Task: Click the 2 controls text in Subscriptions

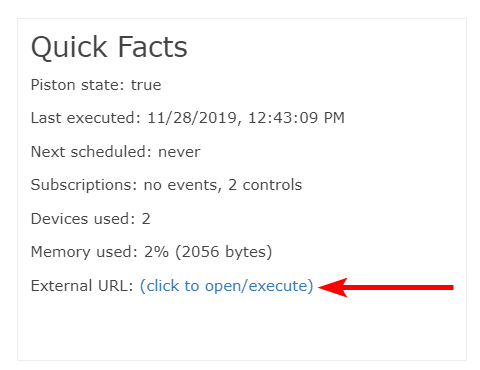Action: (x=265, y=185)
